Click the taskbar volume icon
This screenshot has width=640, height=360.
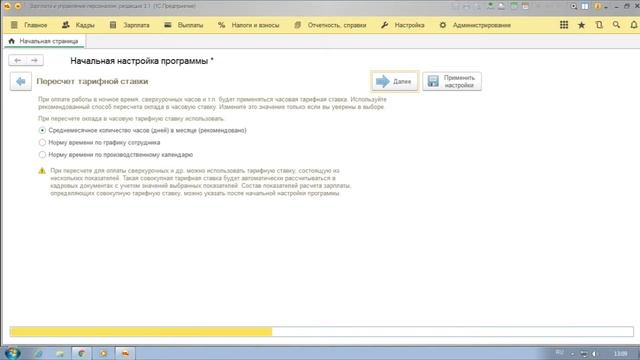595,354
